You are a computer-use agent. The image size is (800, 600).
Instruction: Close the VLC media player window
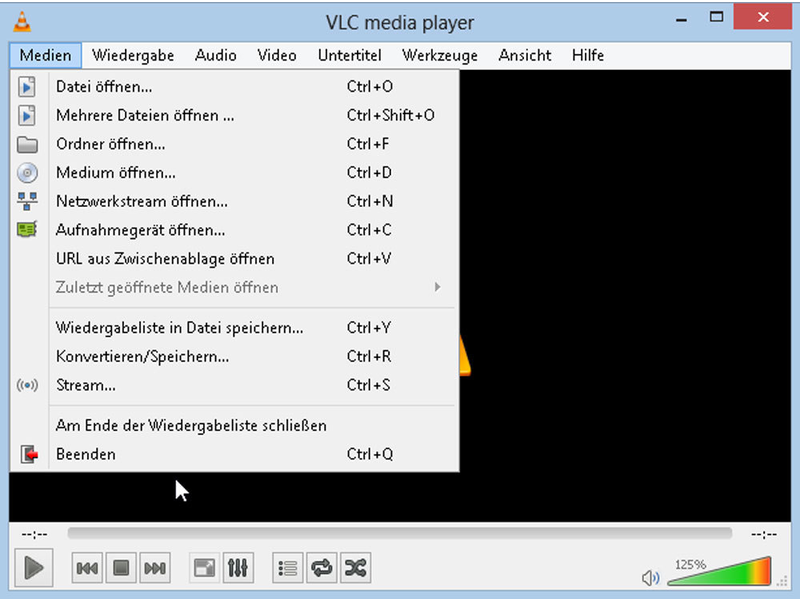point(763,17)
